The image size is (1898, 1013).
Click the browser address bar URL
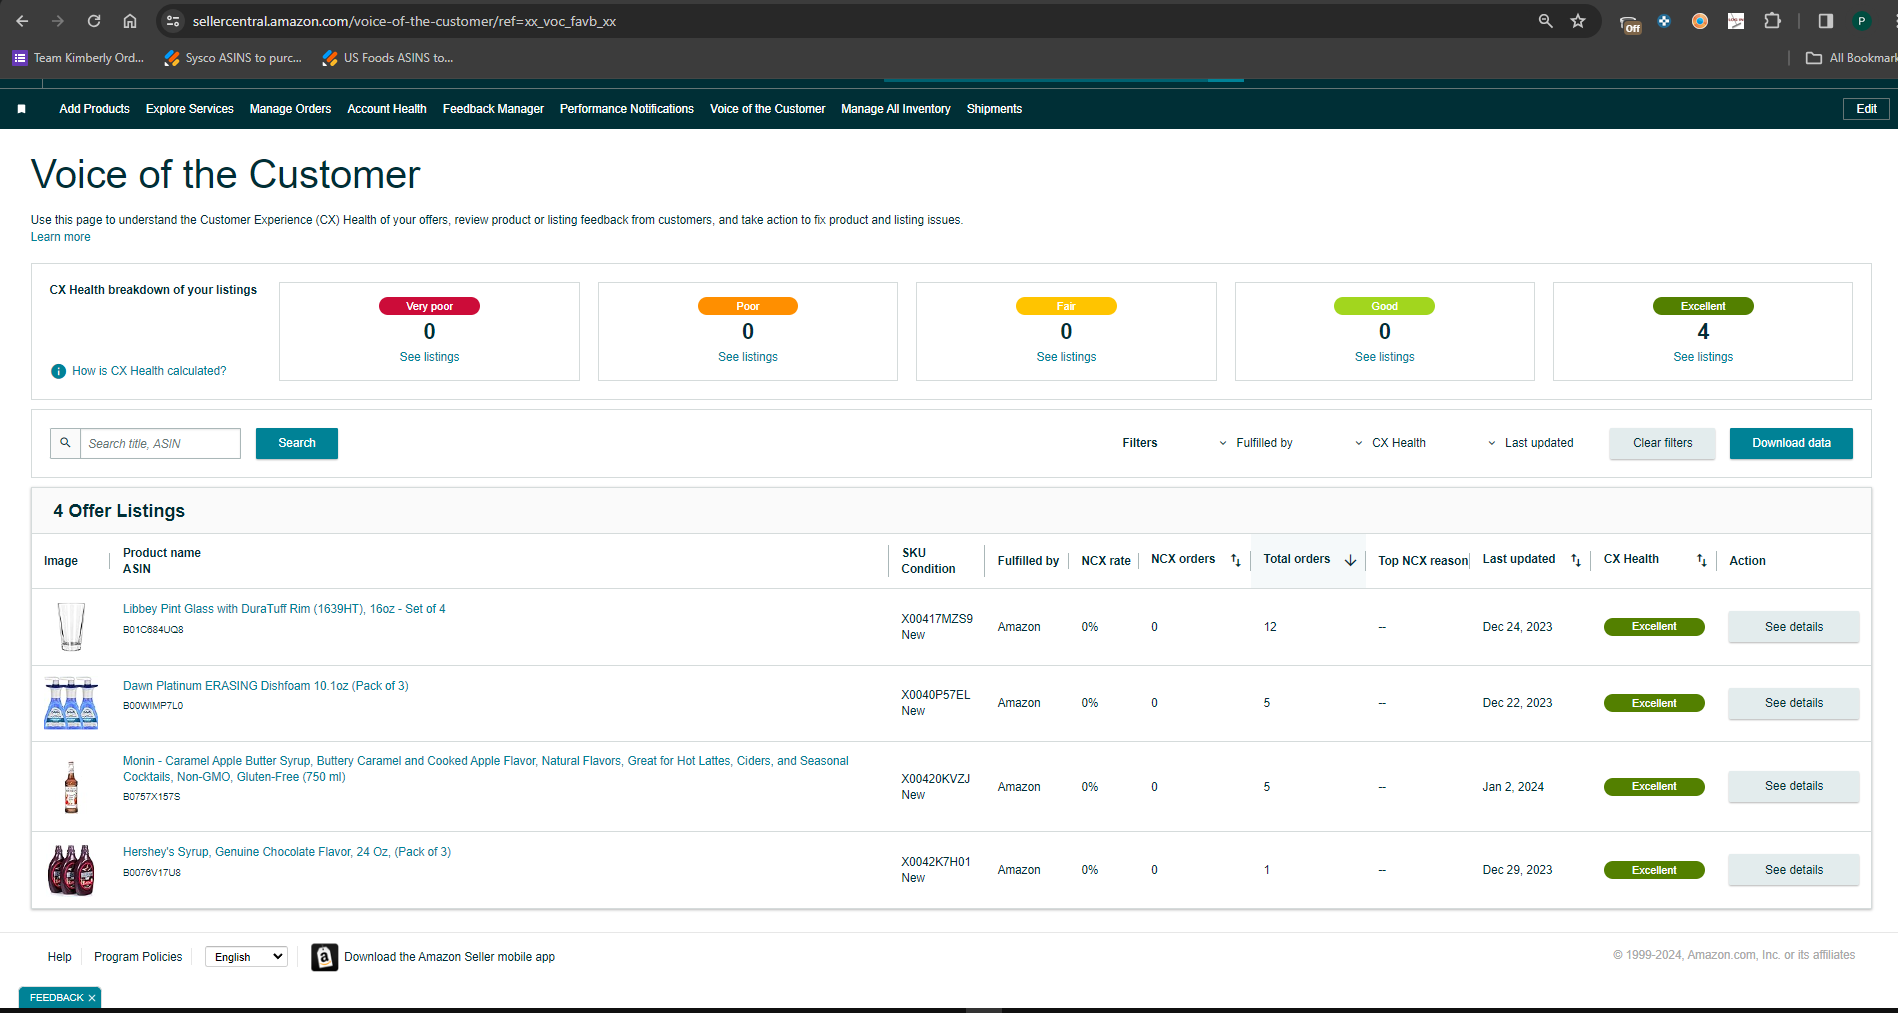click(404, 21)
